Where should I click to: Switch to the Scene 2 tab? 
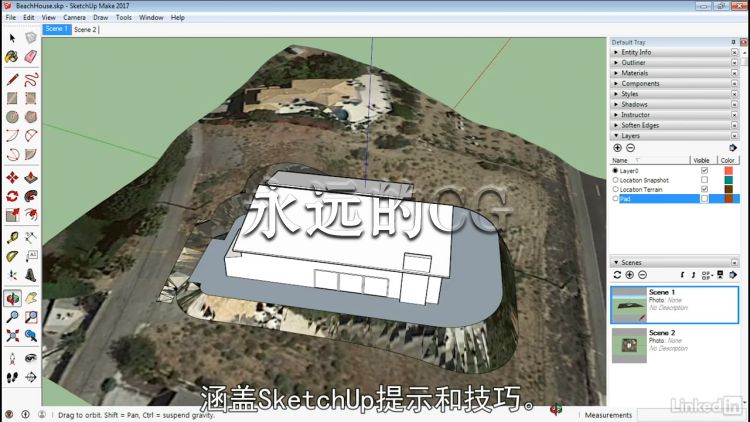click(x=85, y=30)
